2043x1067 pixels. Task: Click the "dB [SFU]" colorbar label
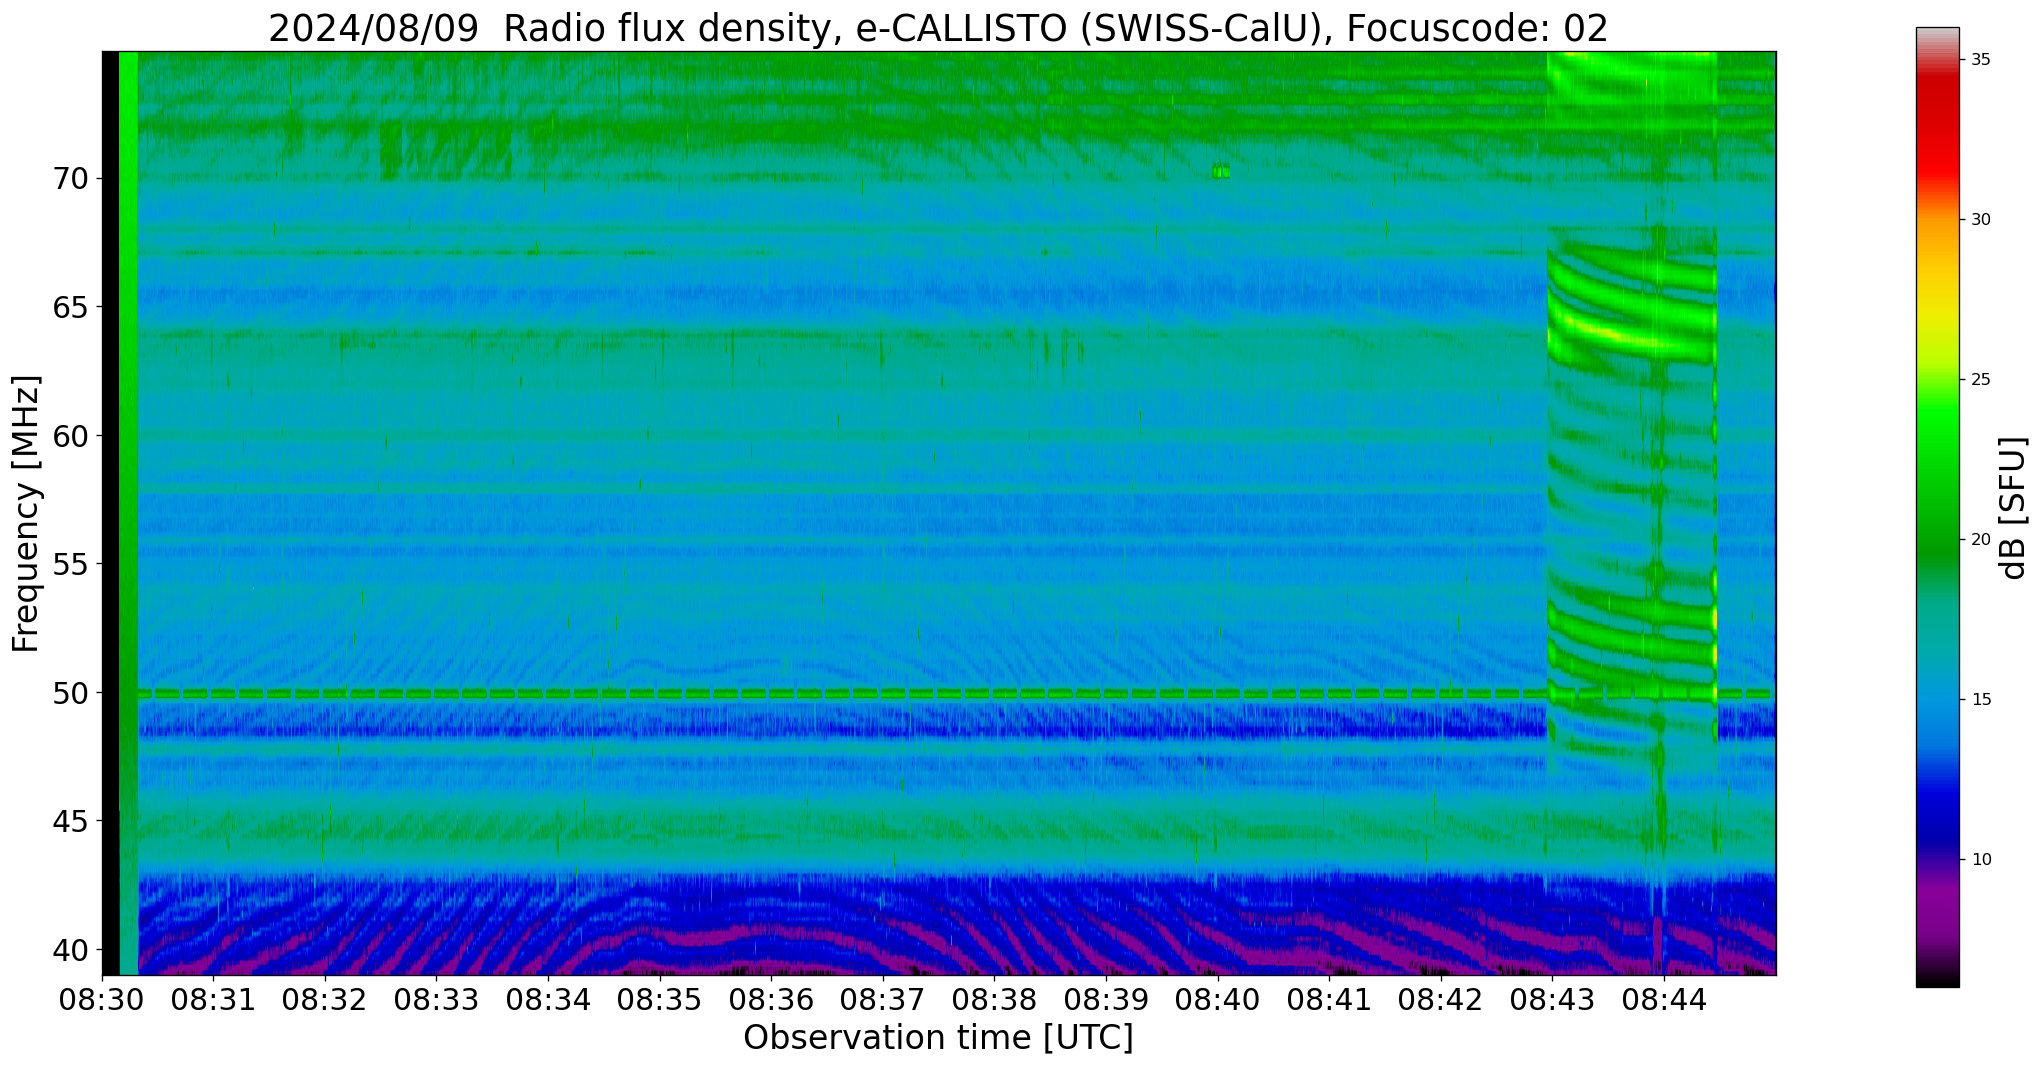click(2012, 507)
